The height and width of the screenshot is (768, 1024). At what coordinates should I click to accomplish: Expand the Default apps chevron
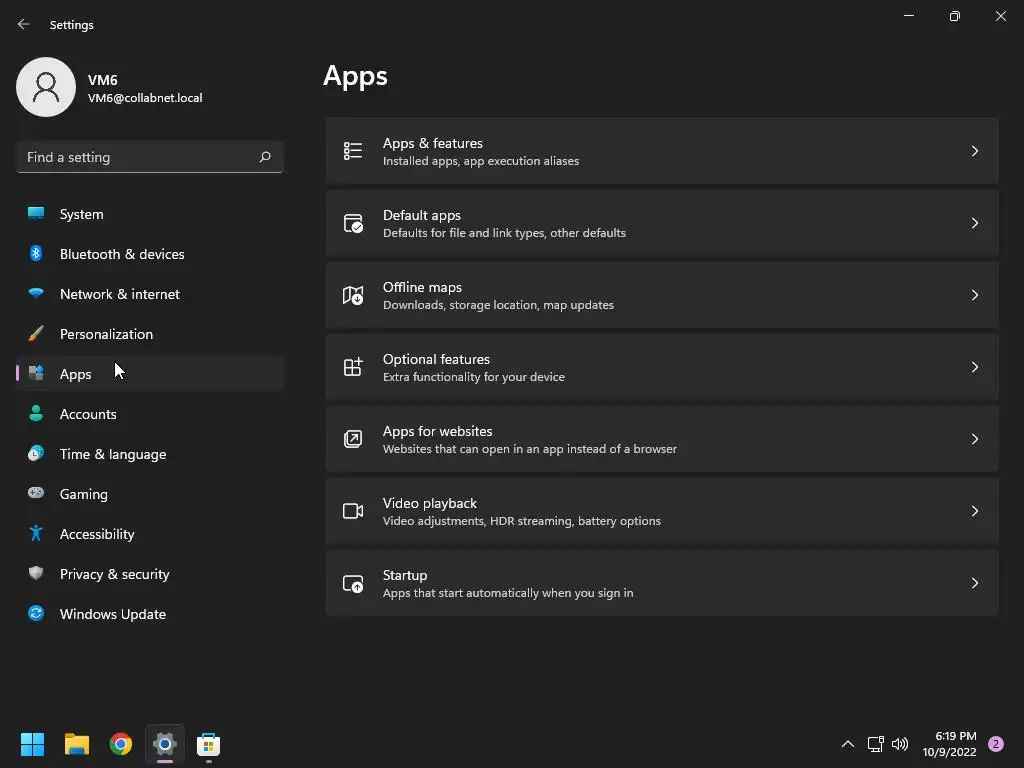[x=975, y=223]
